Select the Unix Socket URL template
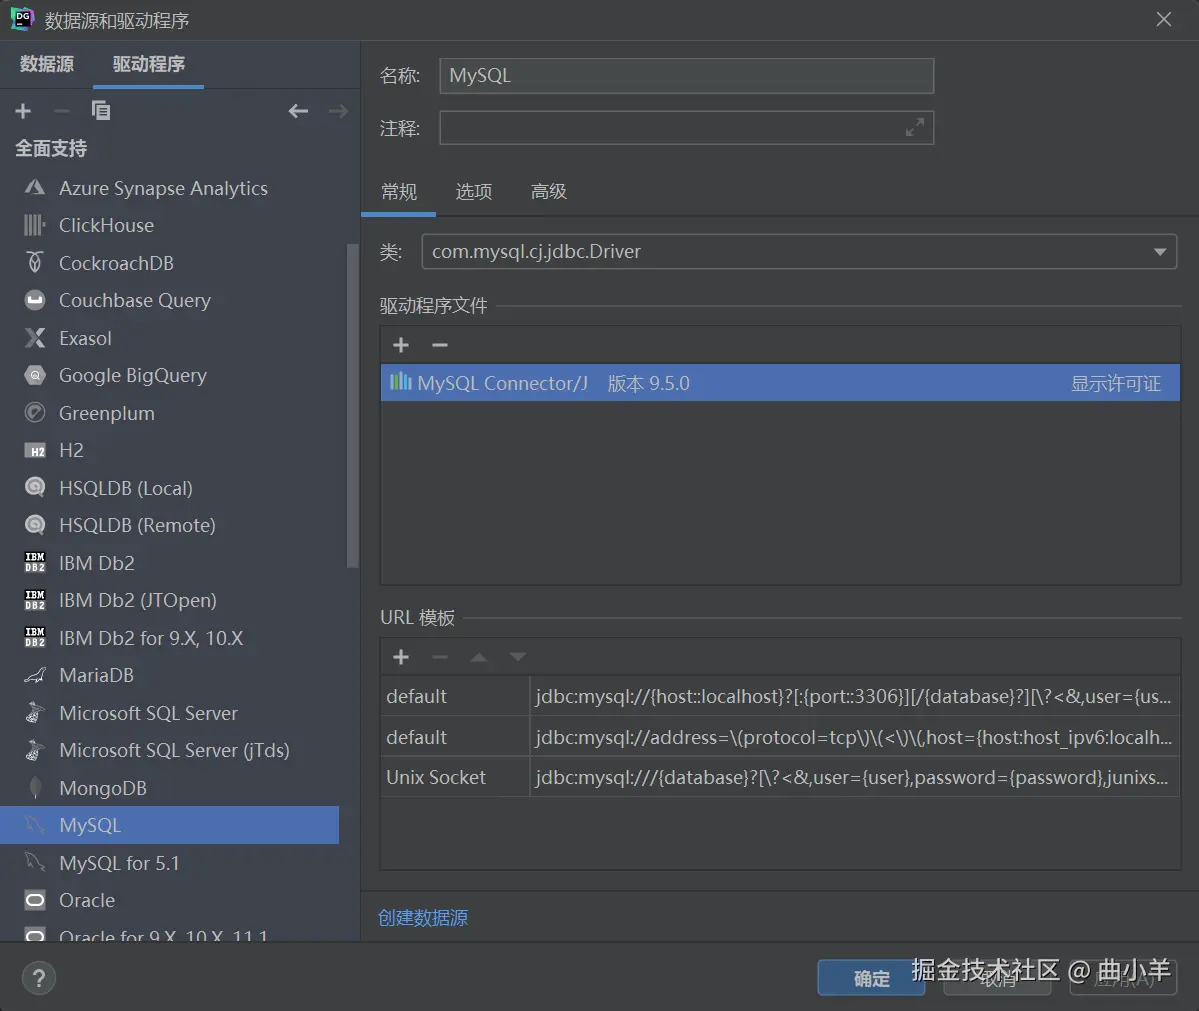 pos(780,778)
